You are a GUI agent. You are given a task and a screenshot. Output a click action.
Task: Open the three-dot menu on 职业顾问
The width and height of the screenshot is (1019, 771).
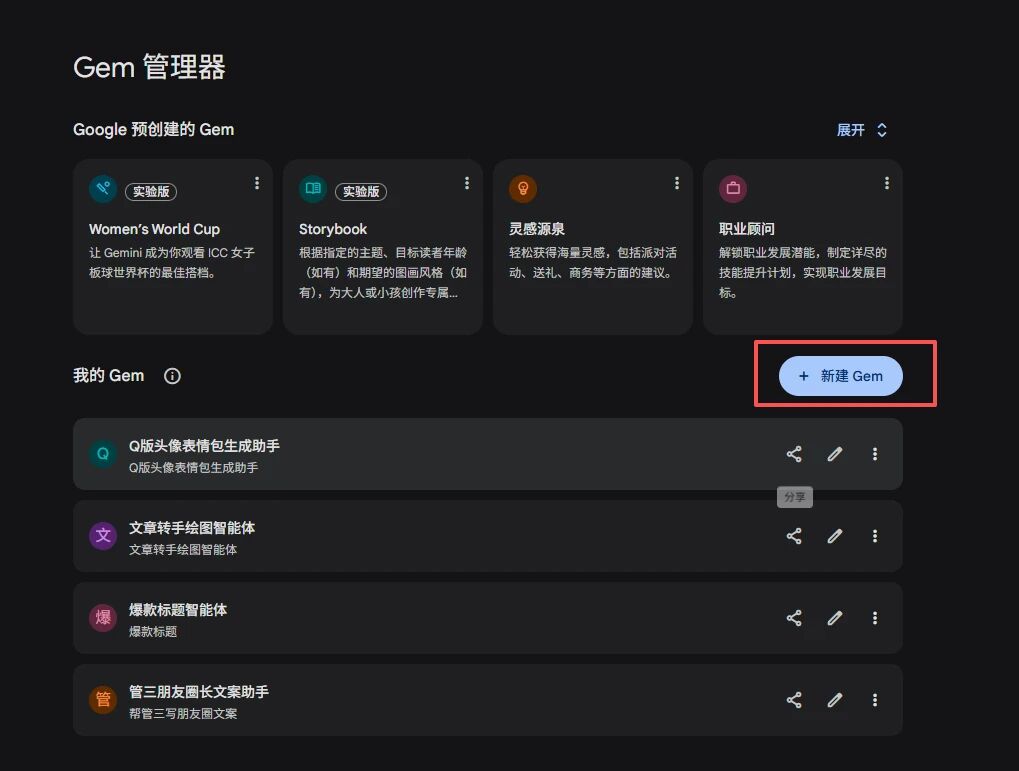(x=886, y=183)
